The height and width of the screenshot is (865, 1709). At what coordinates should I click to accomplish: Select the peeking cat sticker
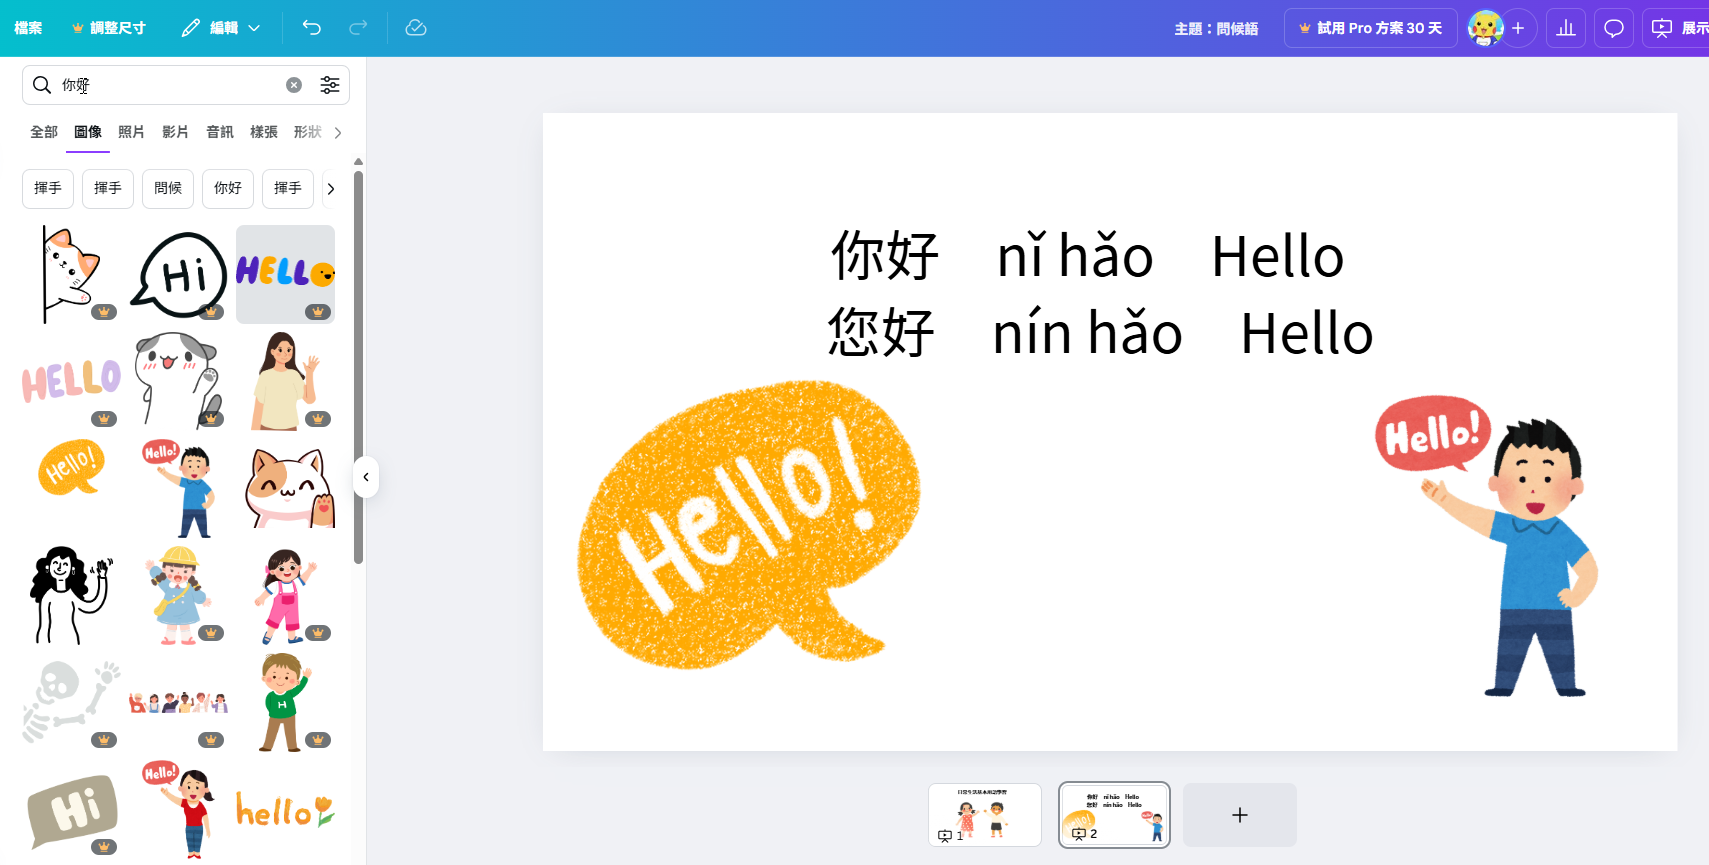71,274
